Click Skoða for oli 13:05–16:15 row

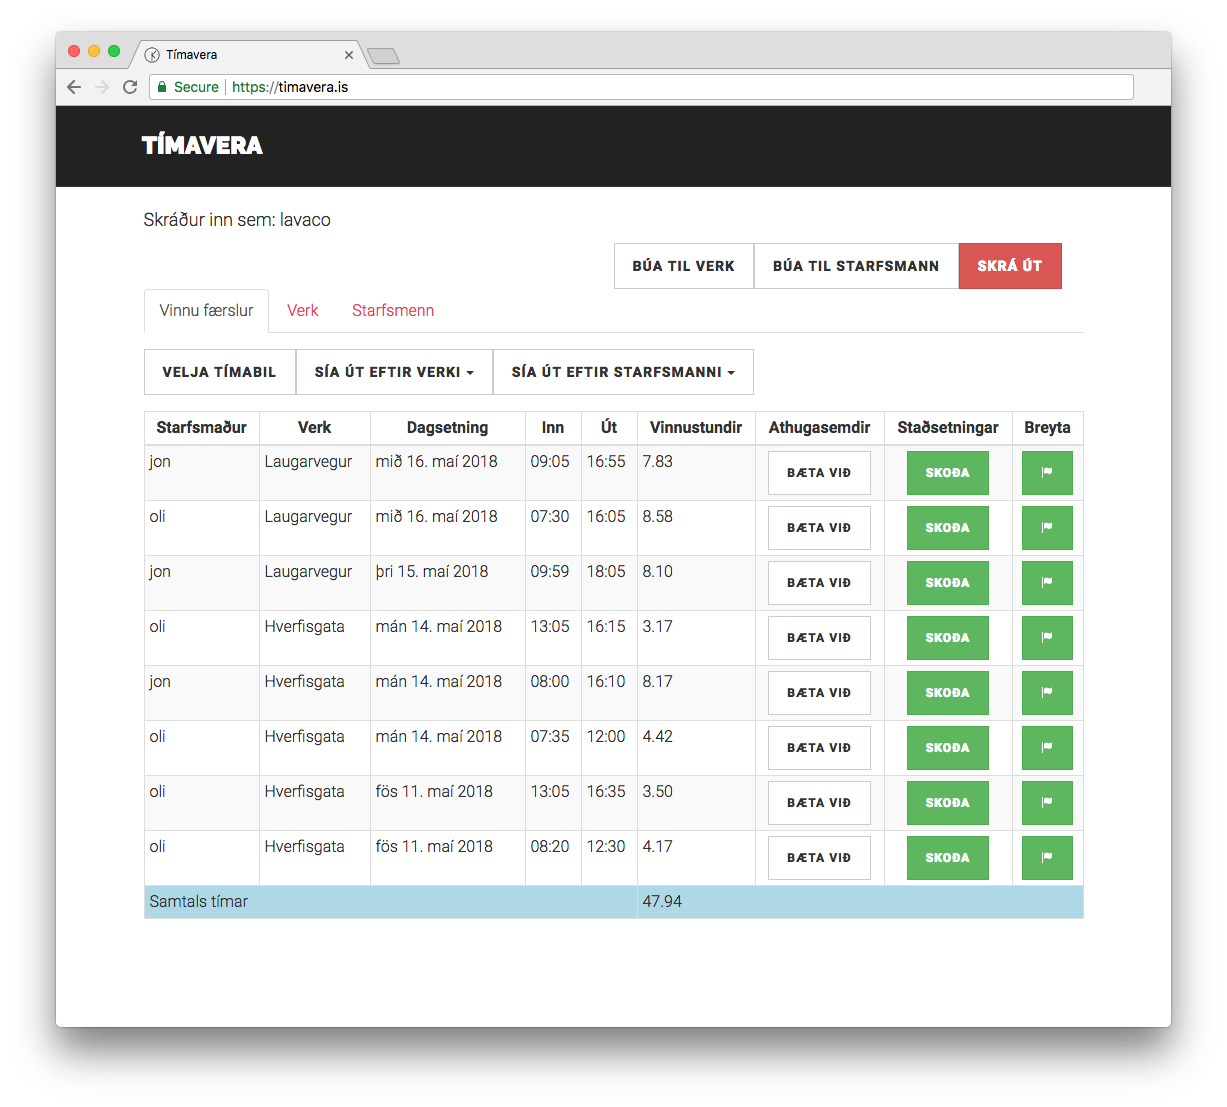click(948, 638)
